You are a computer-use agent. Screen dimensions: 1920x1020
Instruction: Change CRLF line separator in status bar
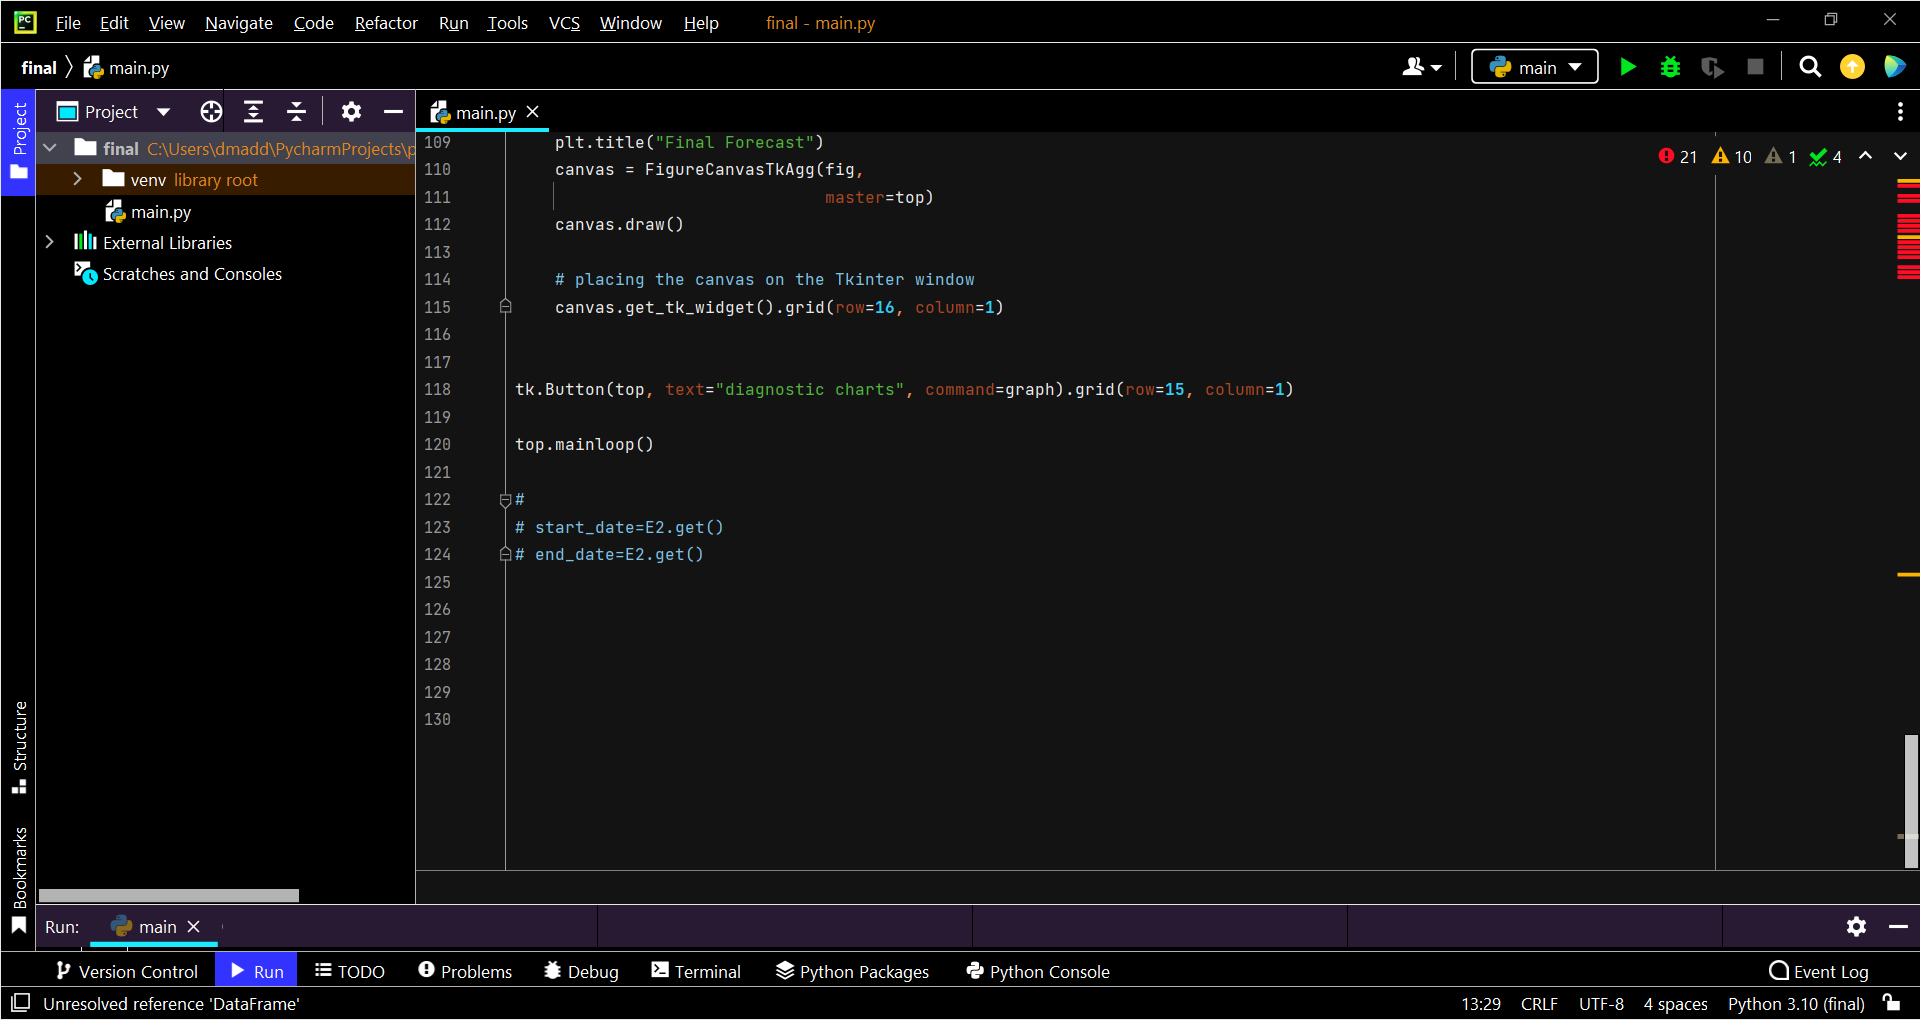click(1539, 1003)
